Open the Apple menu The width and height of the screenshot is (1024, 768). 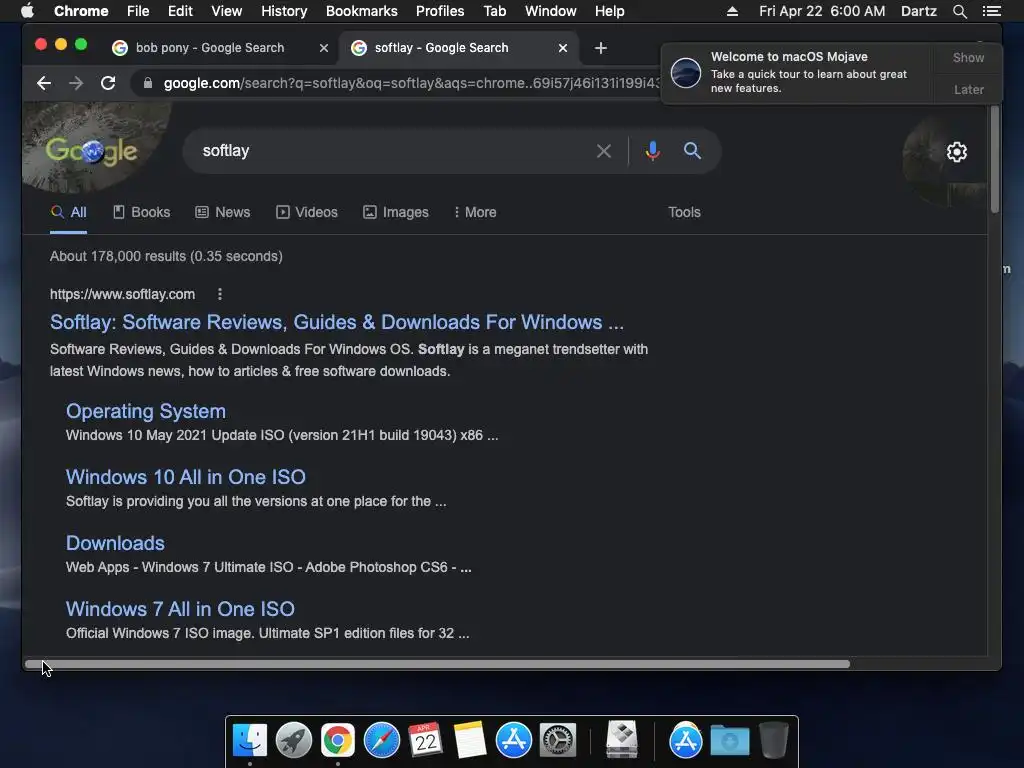tap(27, 11)
